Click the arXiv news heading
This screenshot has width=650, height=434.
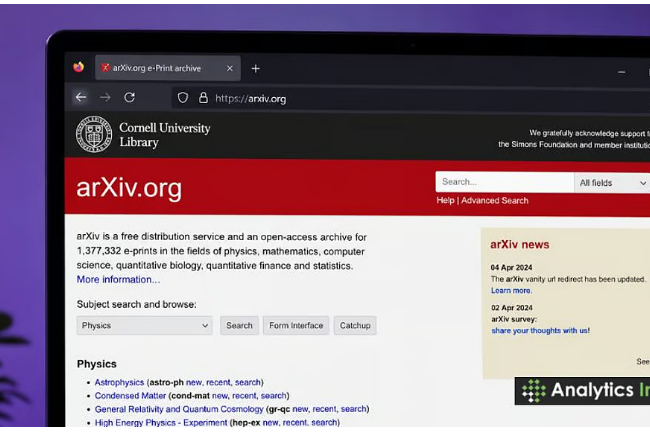(520, 245)
